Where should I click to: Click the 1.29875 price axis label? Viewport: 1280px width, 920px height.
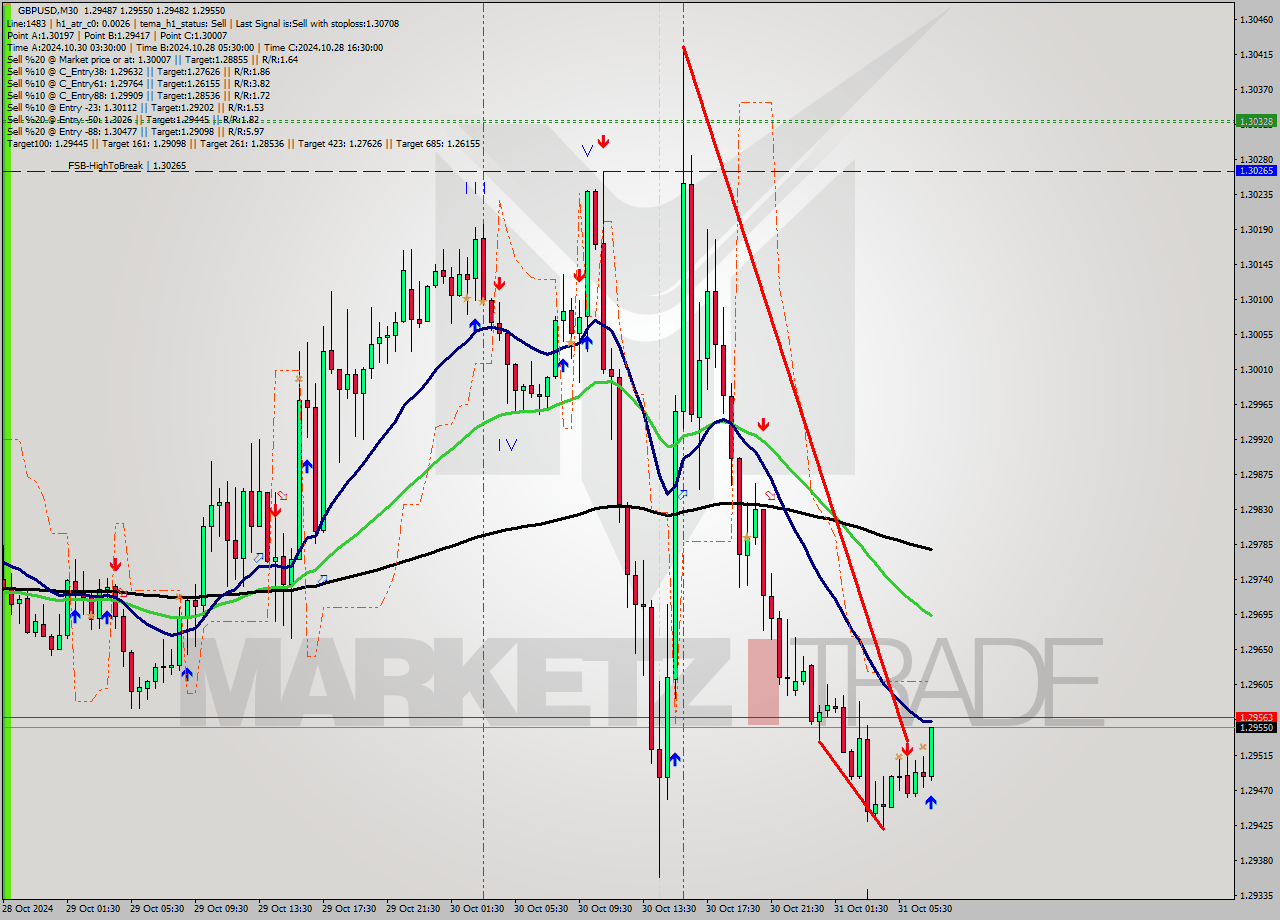pyautogui.click(x=1256, y=474)
